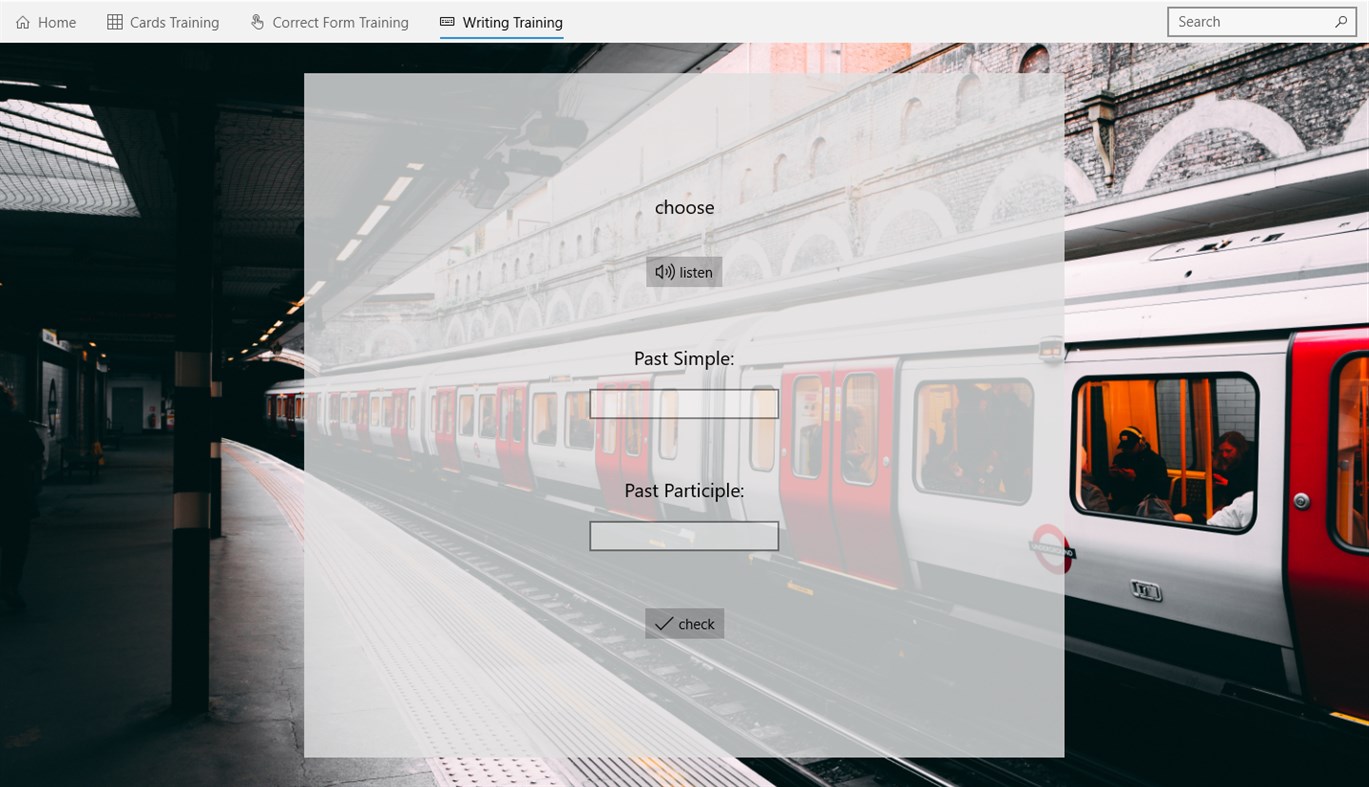Click the "Past Participle:" label
1369x787 pixels.
(x=684, y=490)
